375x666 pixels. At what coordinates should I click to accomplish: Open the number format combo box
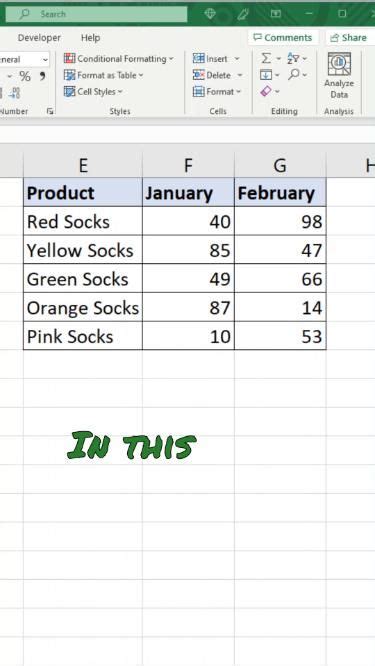(24, 59)
